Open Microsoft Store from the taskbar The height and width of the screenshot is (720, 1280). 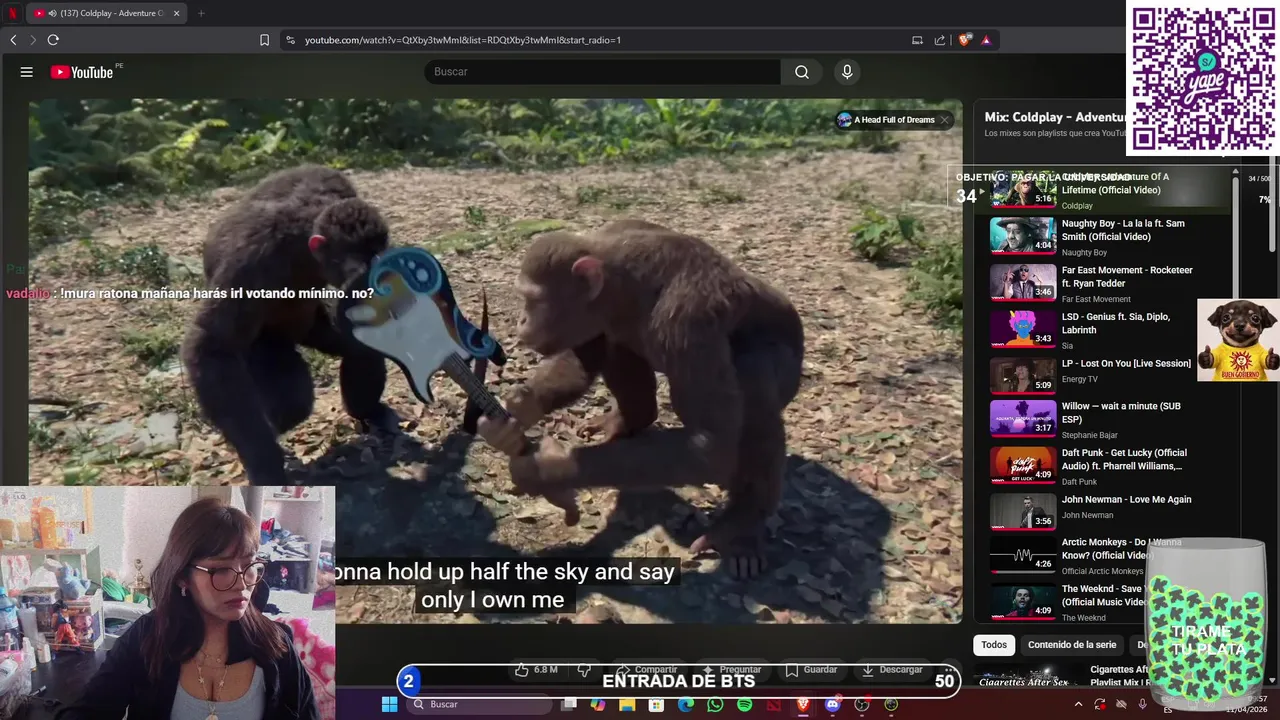point(656,705)
